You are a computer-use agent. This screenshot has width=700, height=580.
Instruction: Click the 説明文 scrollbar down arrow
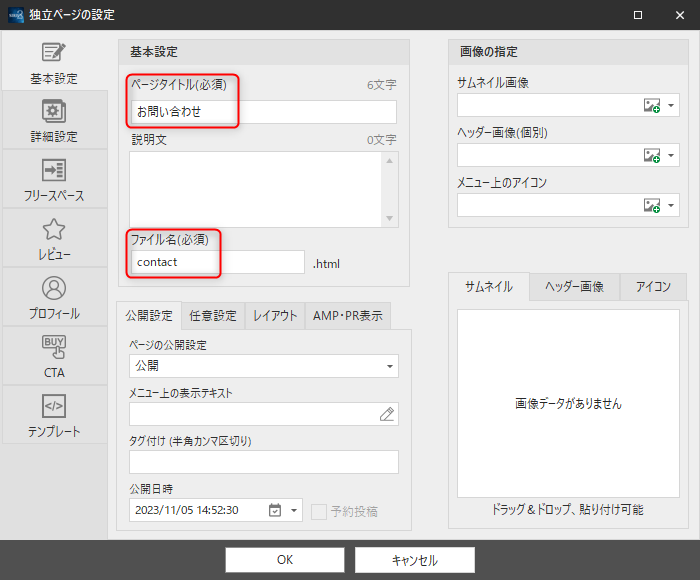[389, 219]
